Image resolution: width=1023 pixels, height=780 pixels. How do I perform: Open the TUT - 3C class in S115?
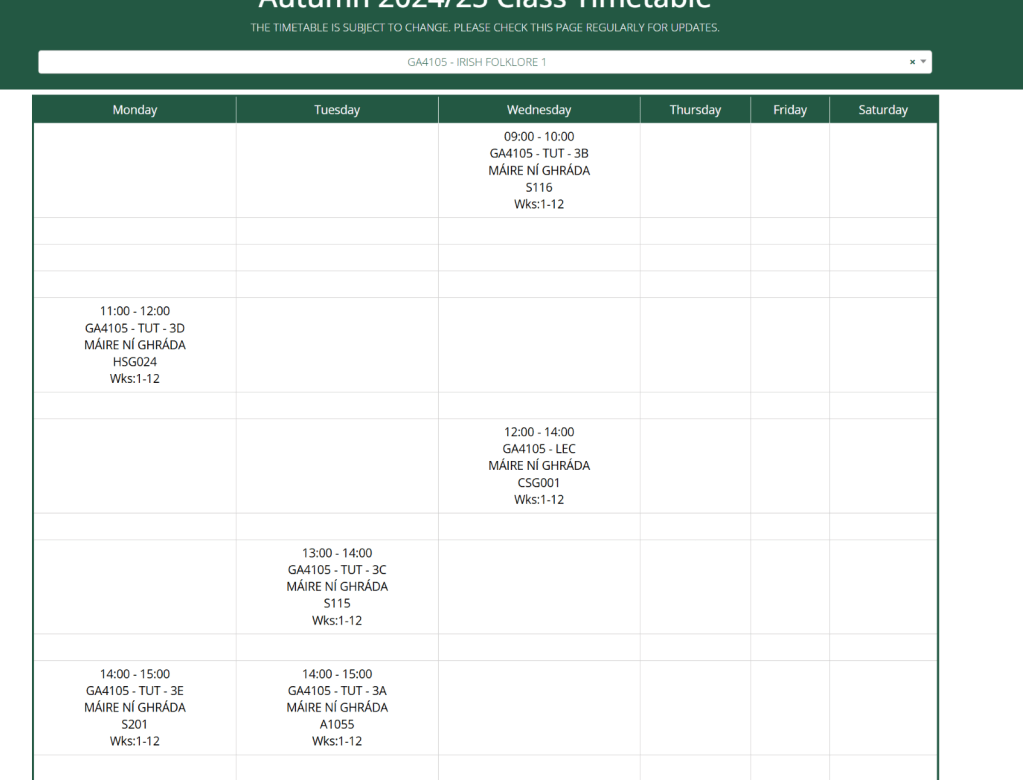click(337, 586)
